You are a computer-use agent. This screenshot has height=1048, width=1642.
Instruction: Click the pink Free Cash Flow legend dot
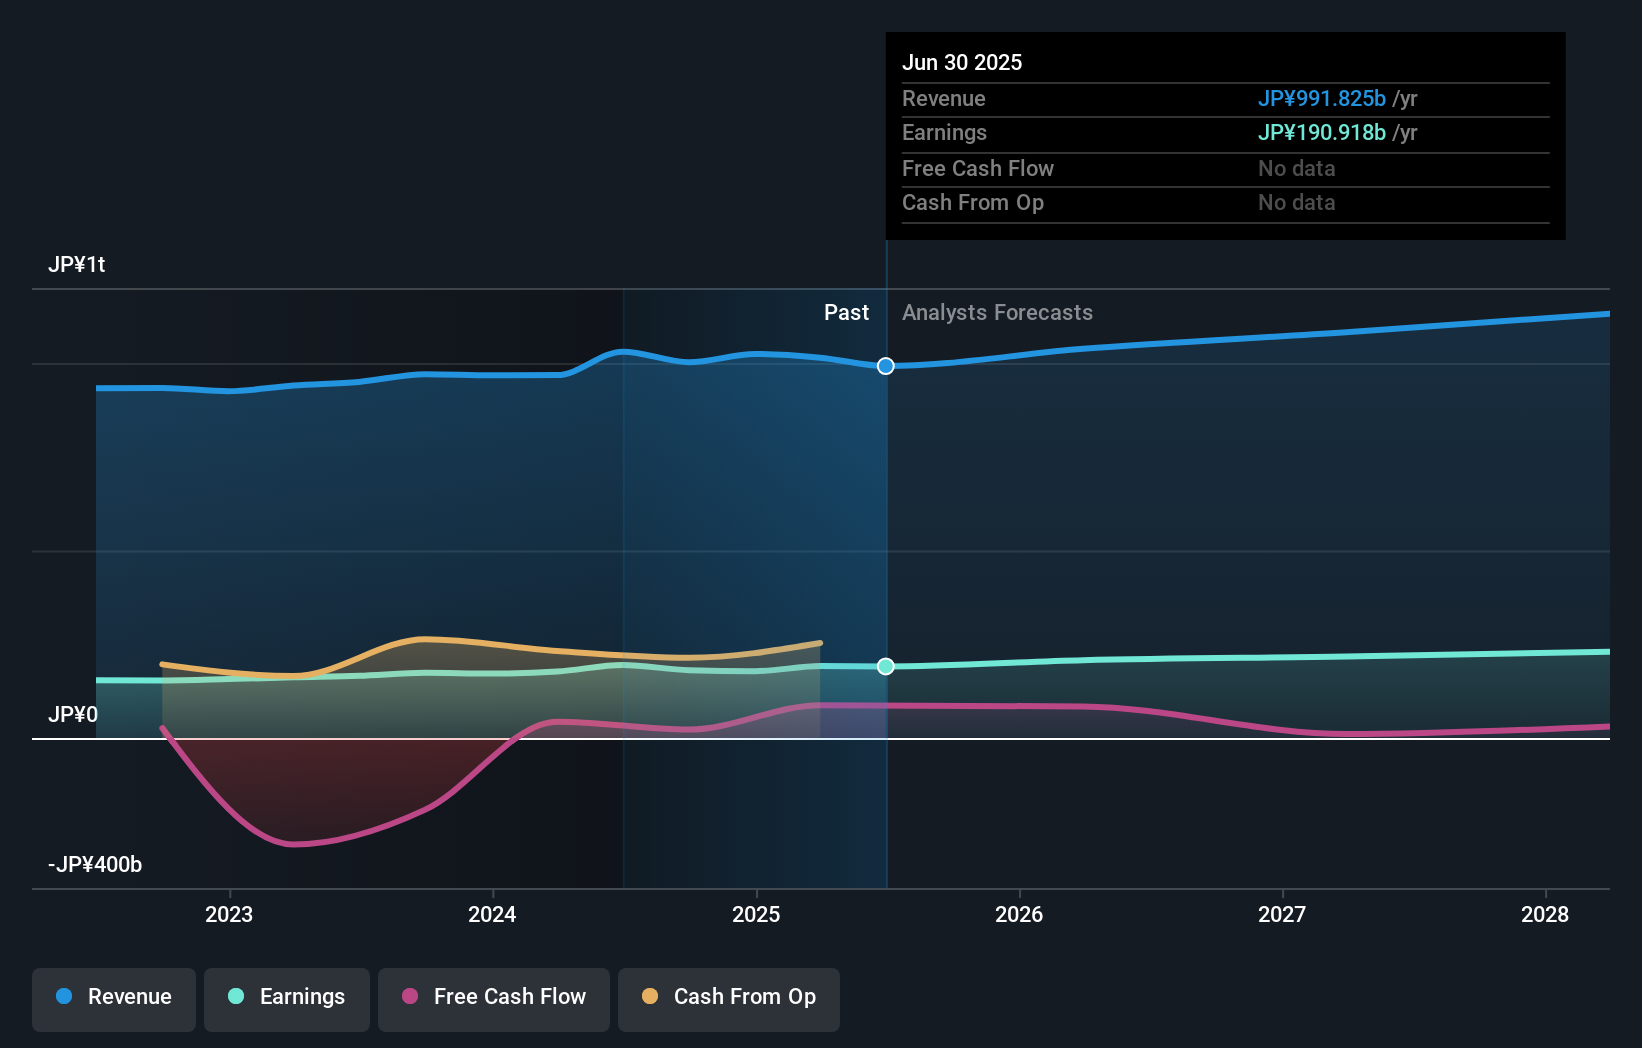pyautogui.click(x=409, y=997)
